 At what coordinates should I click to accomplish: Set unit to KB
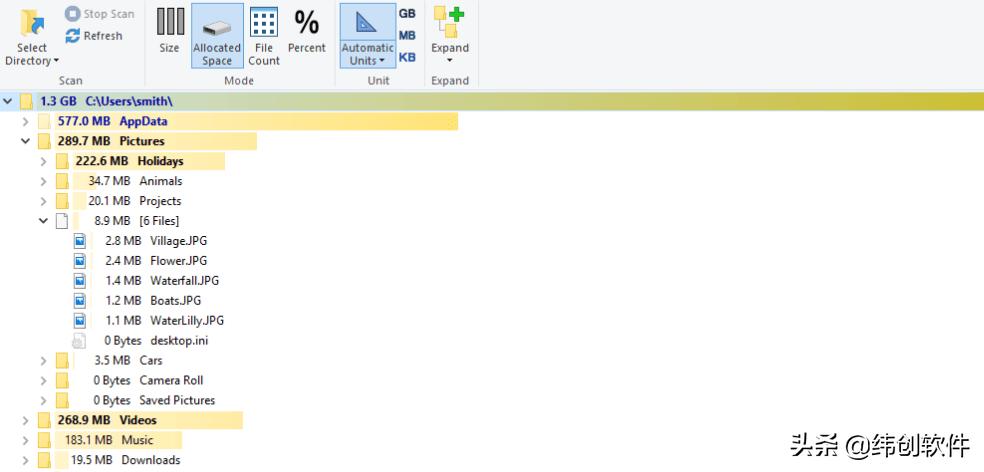point(407,57)
